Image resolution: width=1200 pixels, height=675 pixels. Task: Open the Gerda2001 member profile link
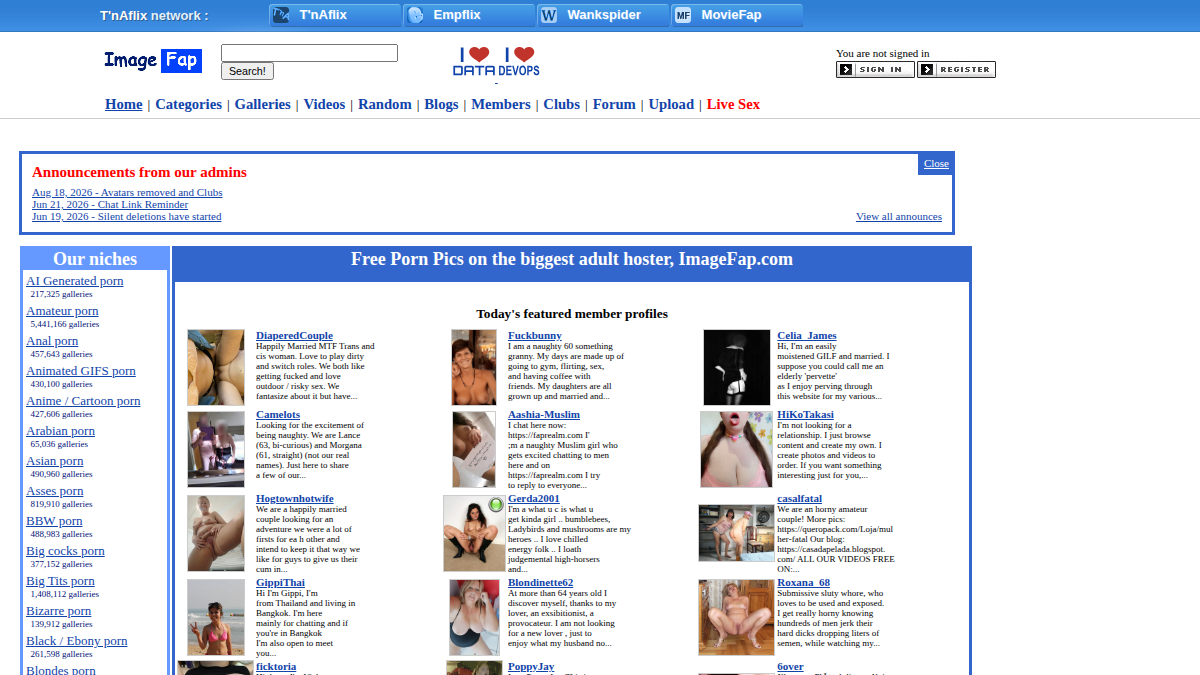pos(534,498)
